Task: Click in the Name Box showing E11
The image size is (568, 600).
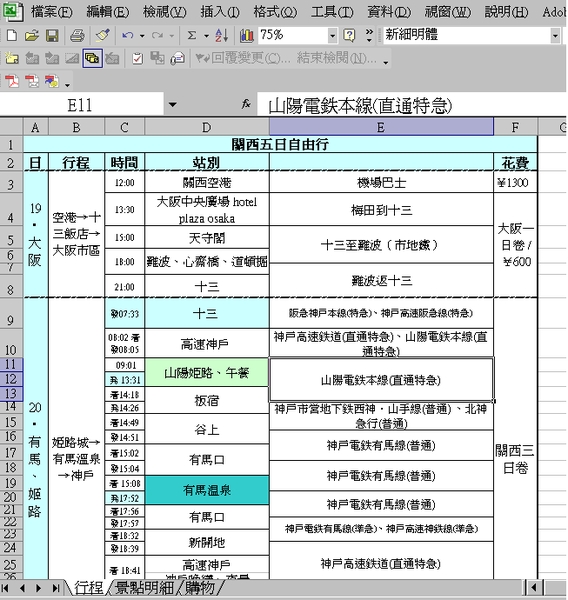Action: [x=82, y=104]
